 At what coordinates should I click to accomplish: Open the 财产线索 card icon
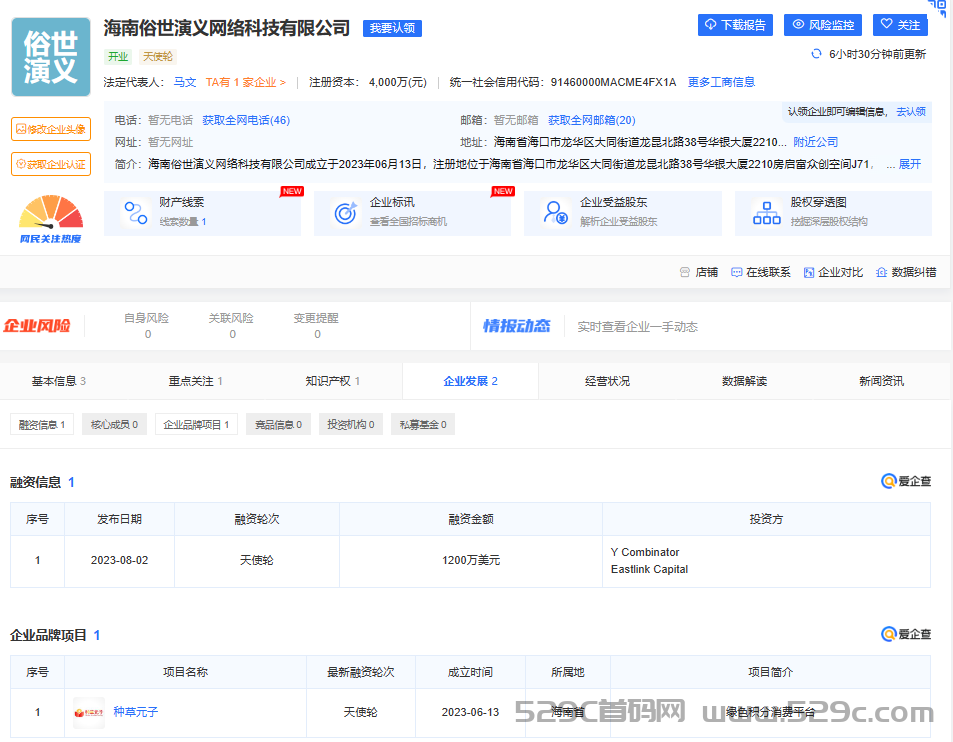[136, 213]
